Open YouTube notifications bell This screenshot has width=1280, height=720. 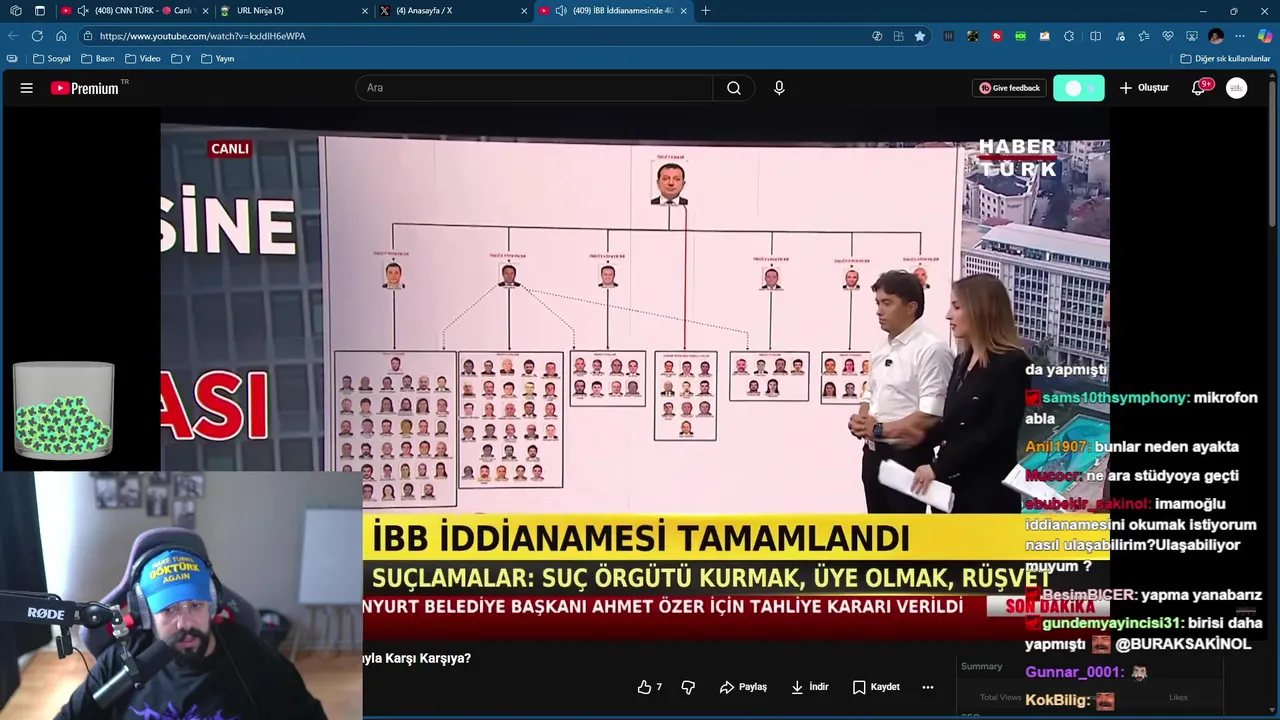tap(1198, 88)
